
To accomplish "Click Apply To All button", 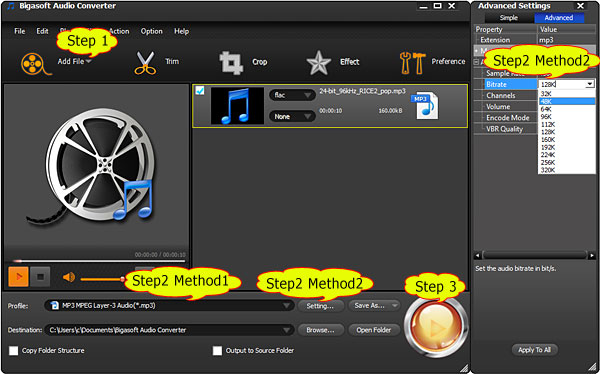I will click(534, 350).
